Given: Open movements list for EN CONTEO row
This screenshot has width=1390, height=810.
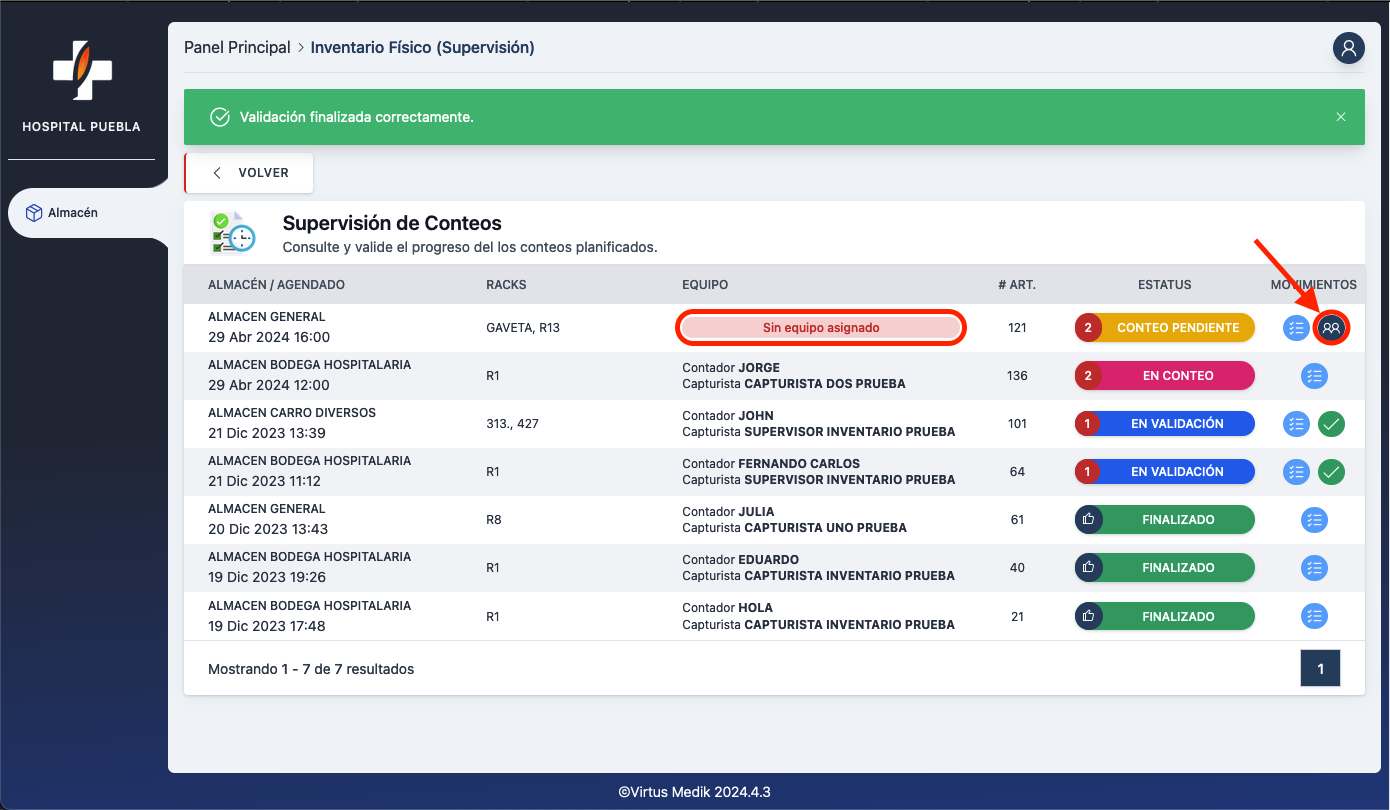Looking at the screenshot, I should pyautogui.click(x=1314, y=376).
